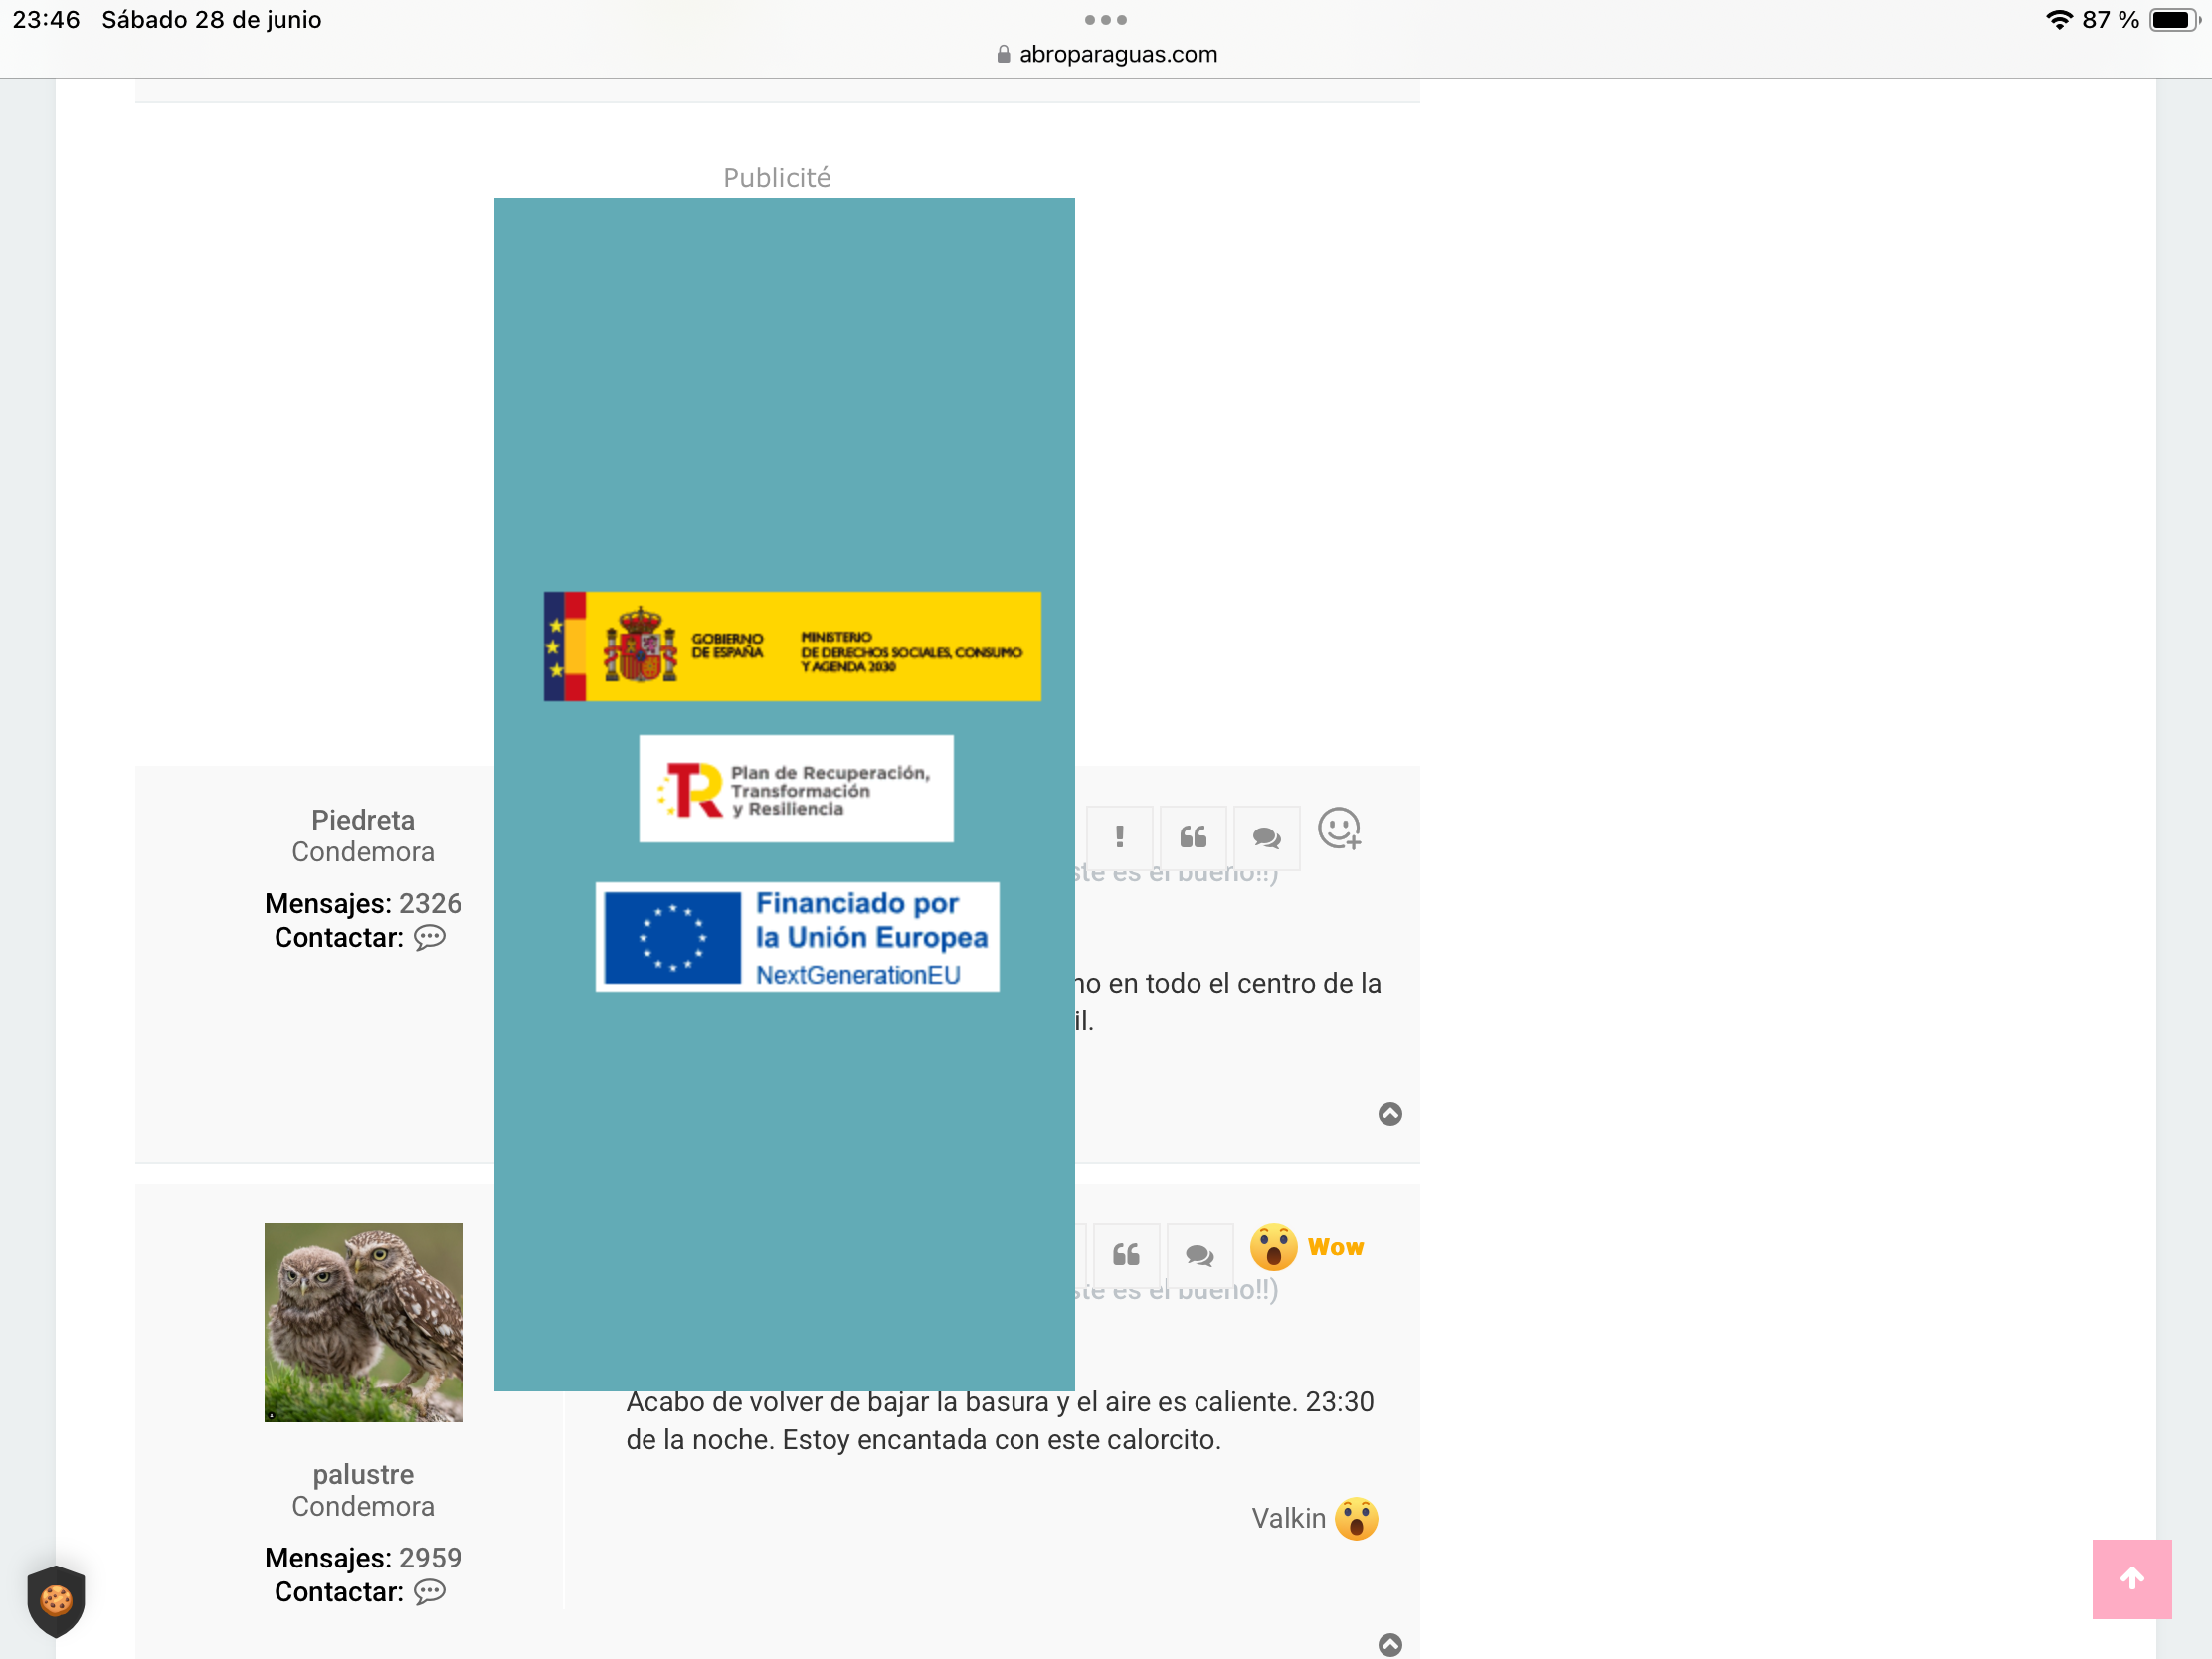Add a reaction with the smiley-plus icon

click(x=1339, y=829)
